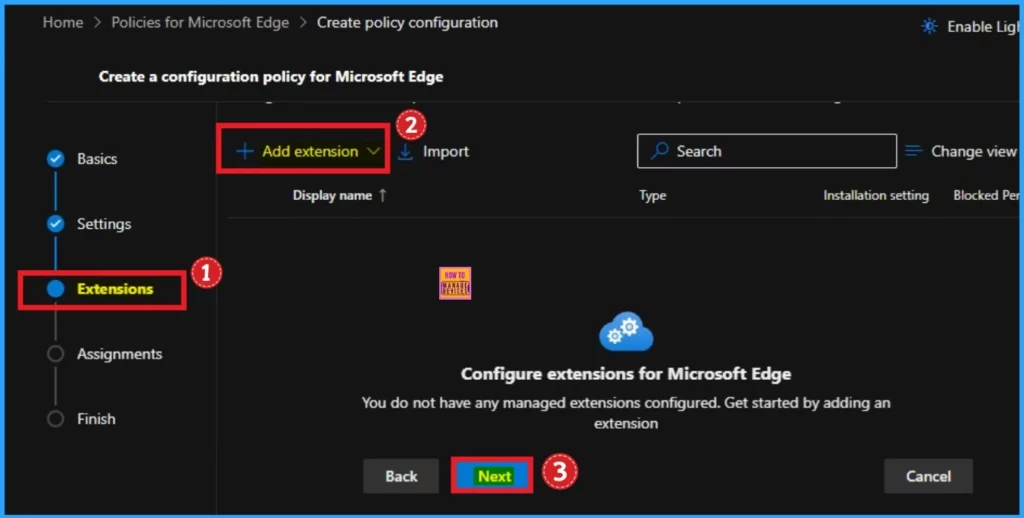Open Policies for Microsoft Edge breadcrumb
This screenshot has height=518, width=1024.
(x=200, y=22)
